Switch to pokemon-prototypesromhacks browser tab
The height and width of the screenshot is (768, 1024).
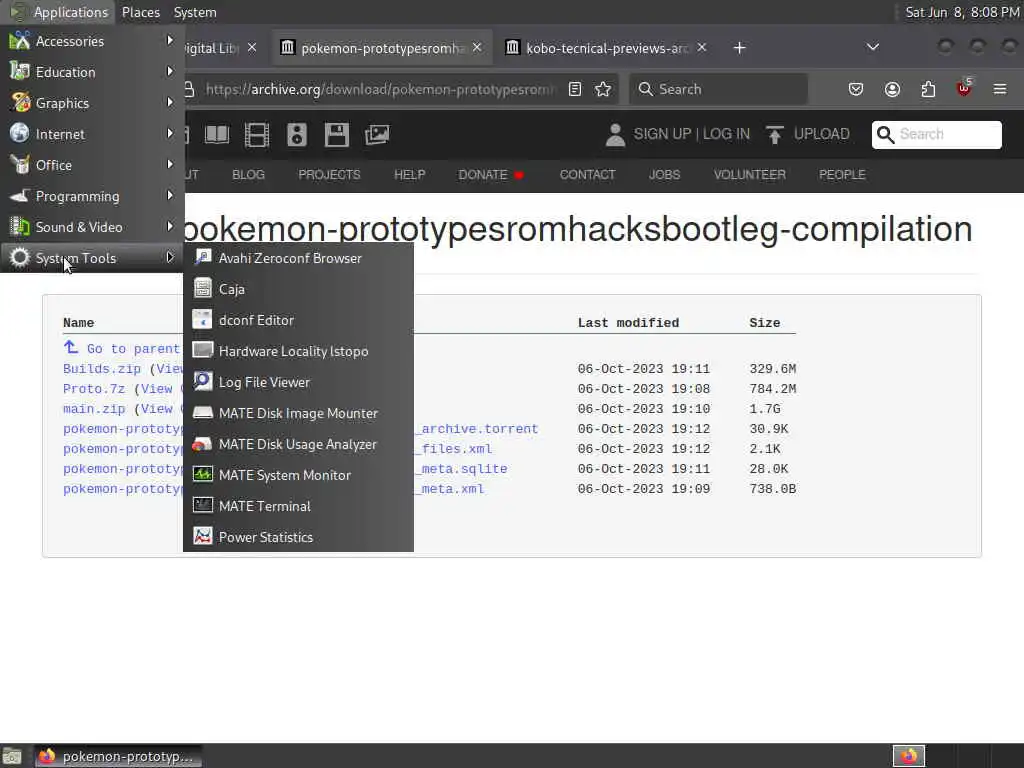point(381,48)
